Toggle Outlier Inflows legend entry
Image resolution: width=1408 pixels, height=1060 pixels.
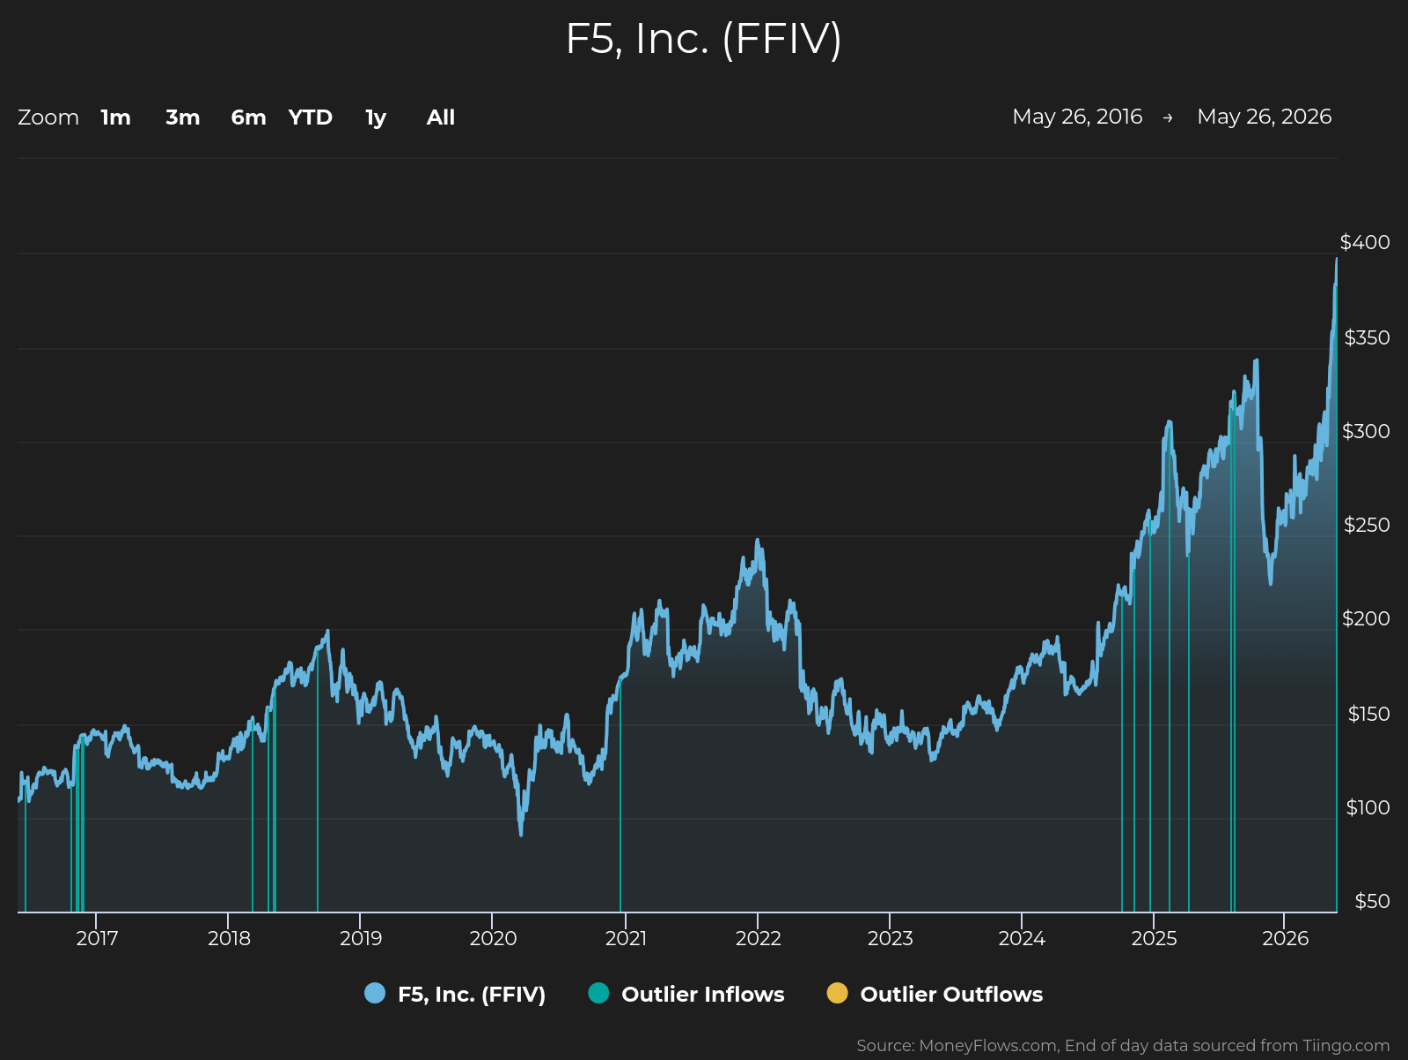pos(686,994)
